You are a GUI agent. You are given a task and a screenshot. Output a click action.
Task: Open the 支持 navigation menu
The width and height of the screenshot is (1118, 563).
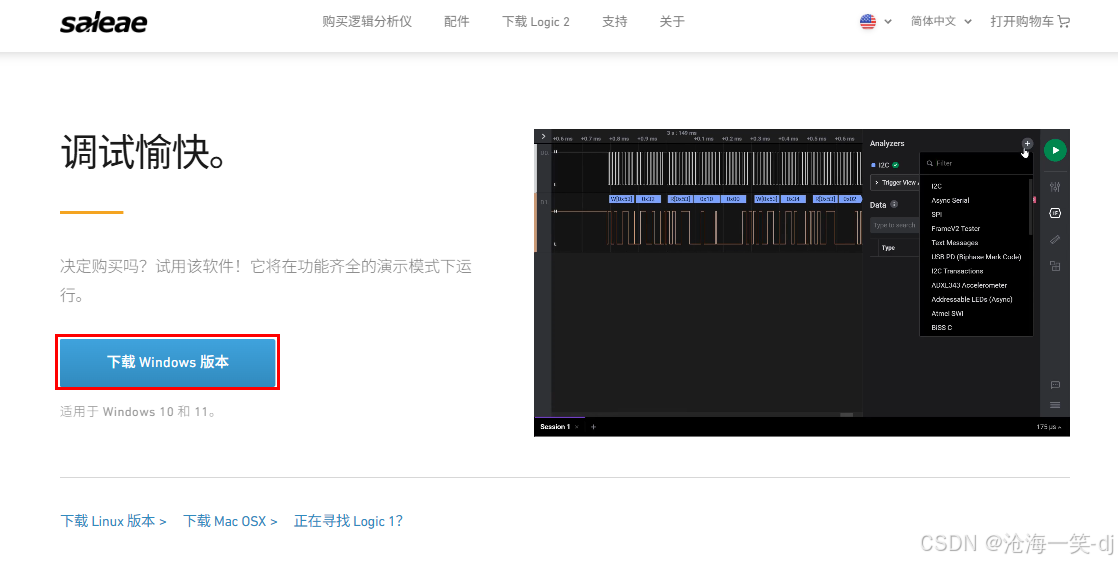(x=614, y=21)
